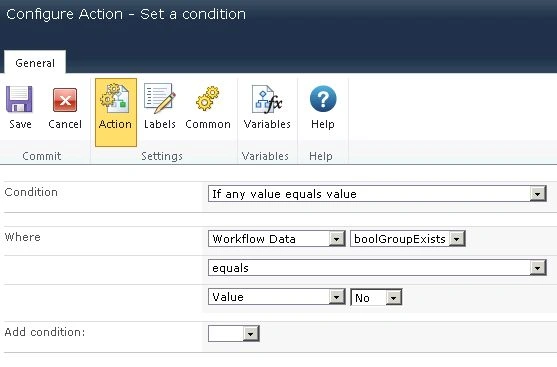Click the 'Help' ribbon group label
The image size is (557, 367).
tap(321, 156)
